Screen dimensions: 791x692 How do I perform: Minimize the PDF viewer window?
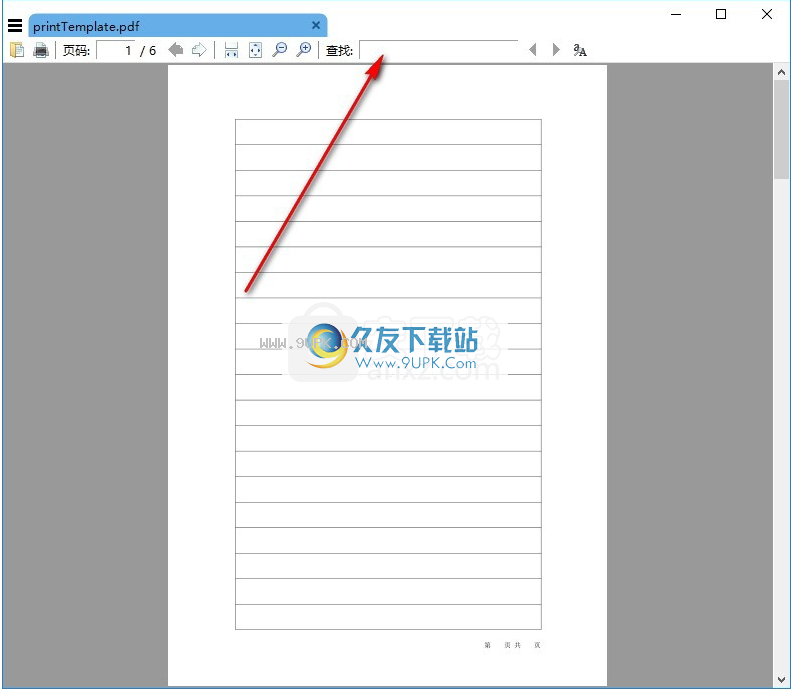click(x=676, y=14)
